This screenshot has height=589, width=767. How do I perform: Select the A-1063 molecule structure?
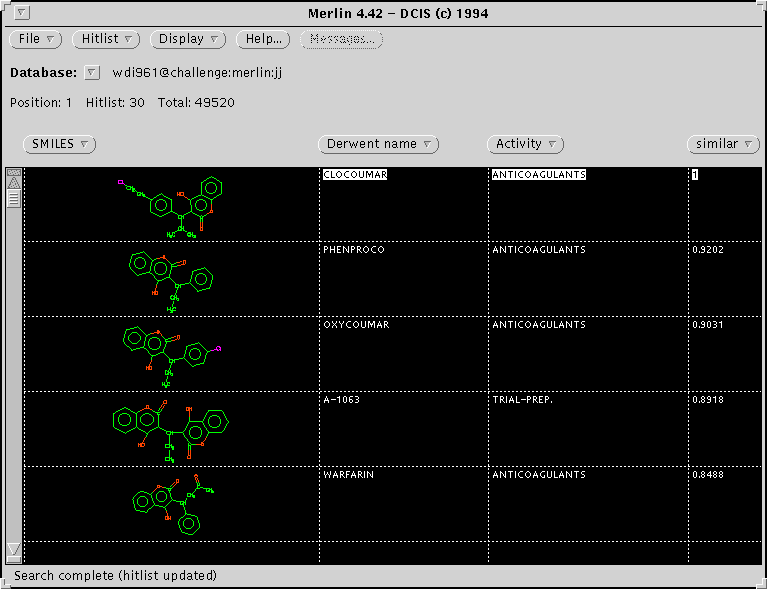point(170,428)
